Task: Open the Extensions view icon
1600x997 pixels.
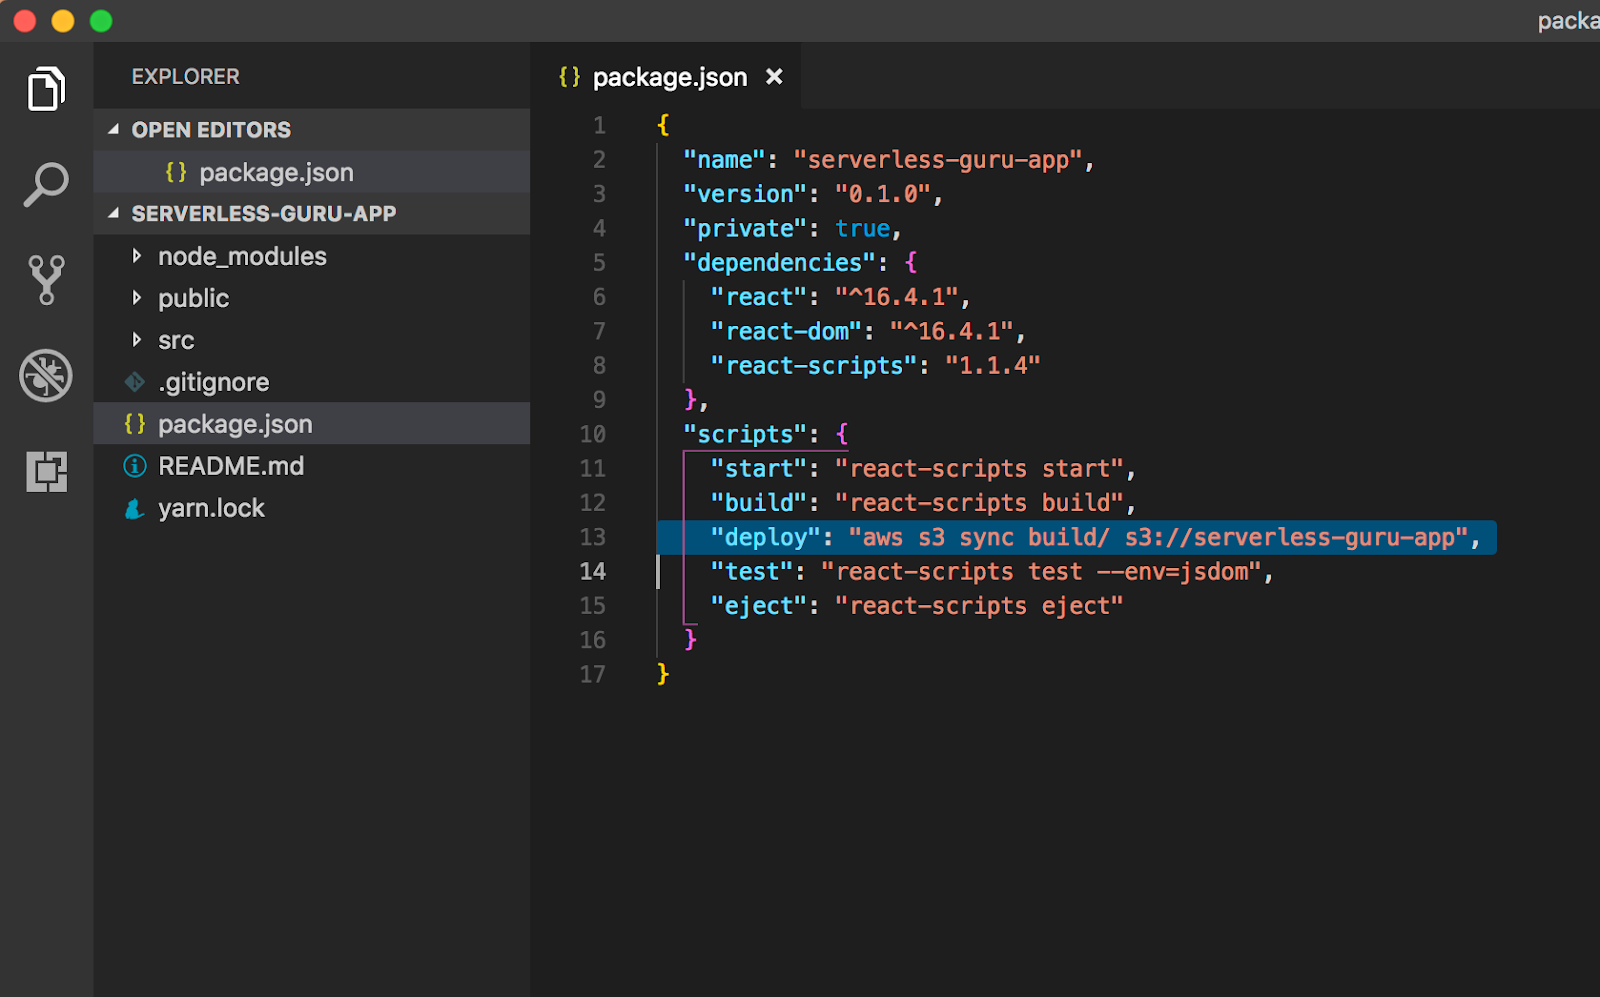Action: coord(45,471)
